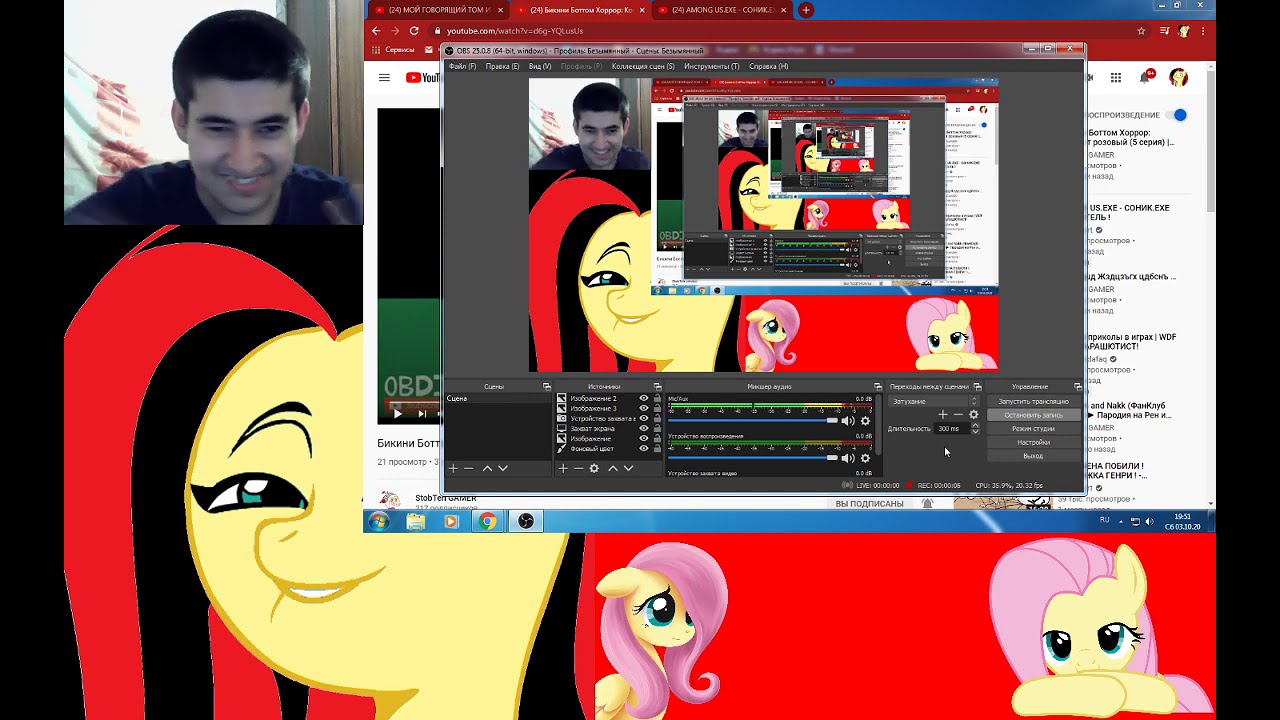
Task: Switch to the AMONG US.EXE Chrome tab
Action: click(721, 10)
